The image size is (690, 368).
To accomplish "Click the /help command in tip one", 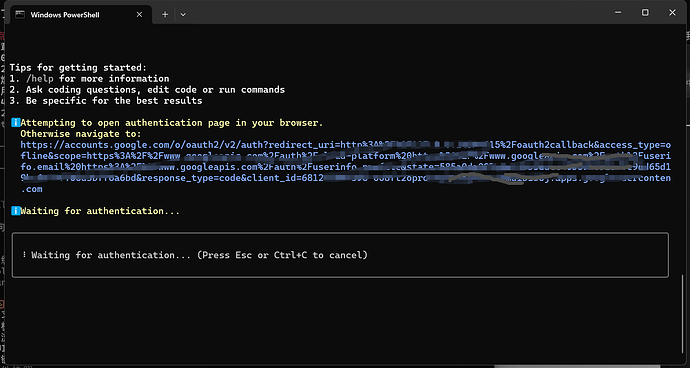I will 40,79.
